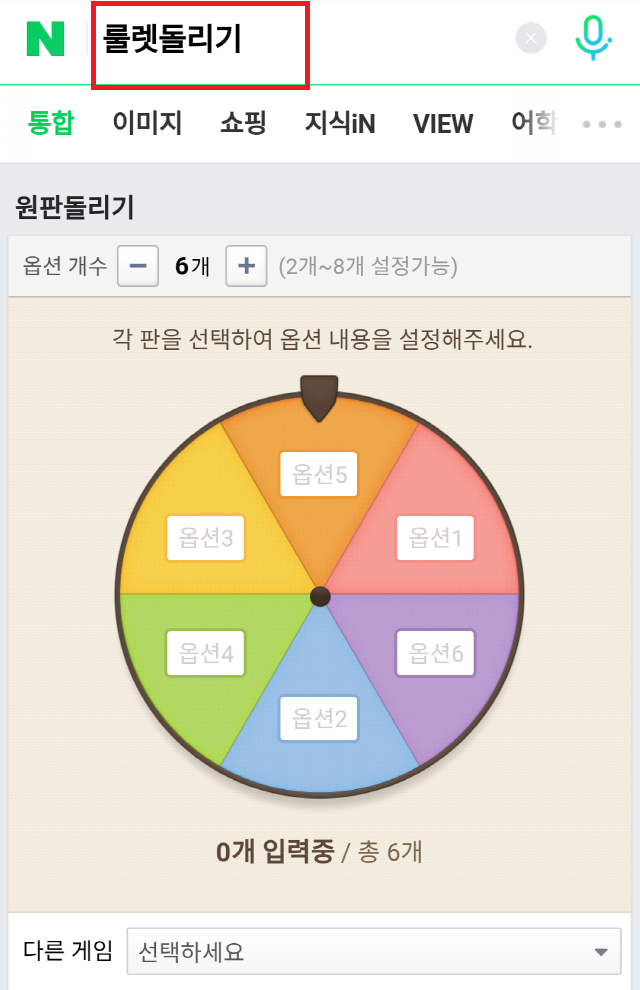
Task: Select the 옵션2 wheel segment
Action: pos(319,718)
